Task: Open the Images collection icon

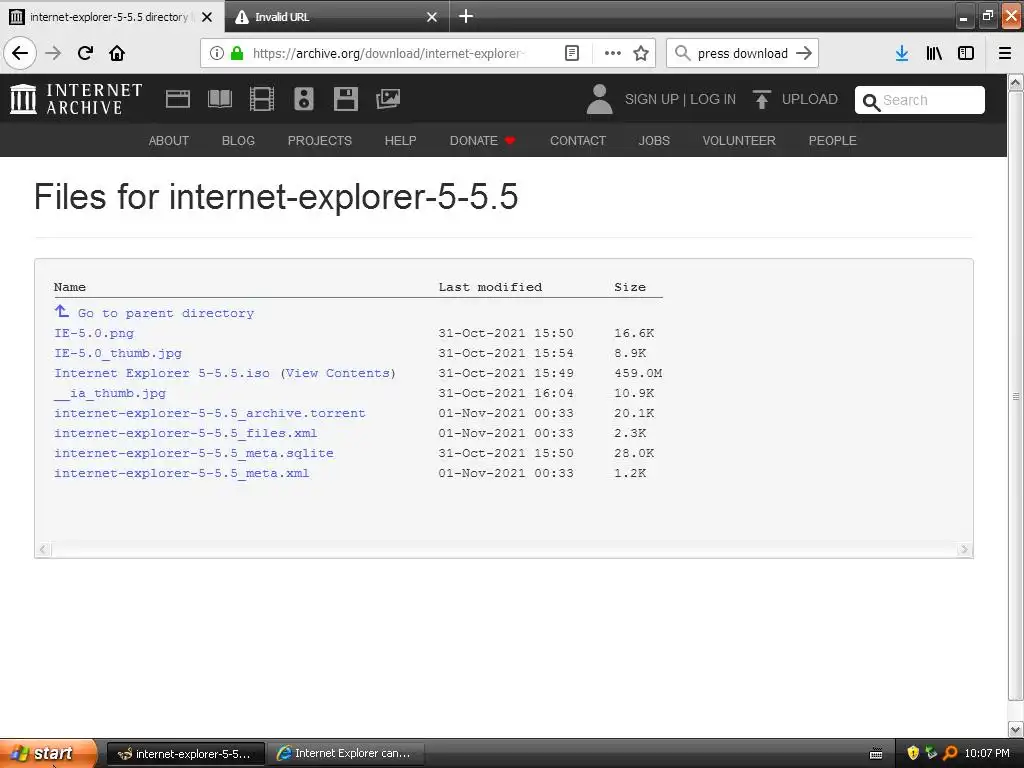Action: point(388,99)
